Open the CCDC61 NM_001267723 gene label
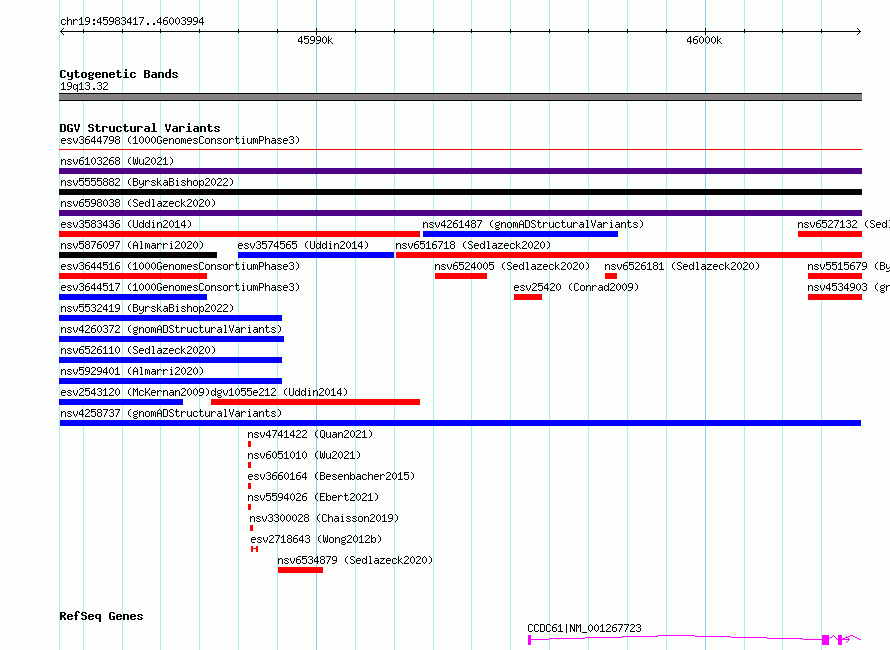Screen dimensions: 890x650 coord(584,628)
